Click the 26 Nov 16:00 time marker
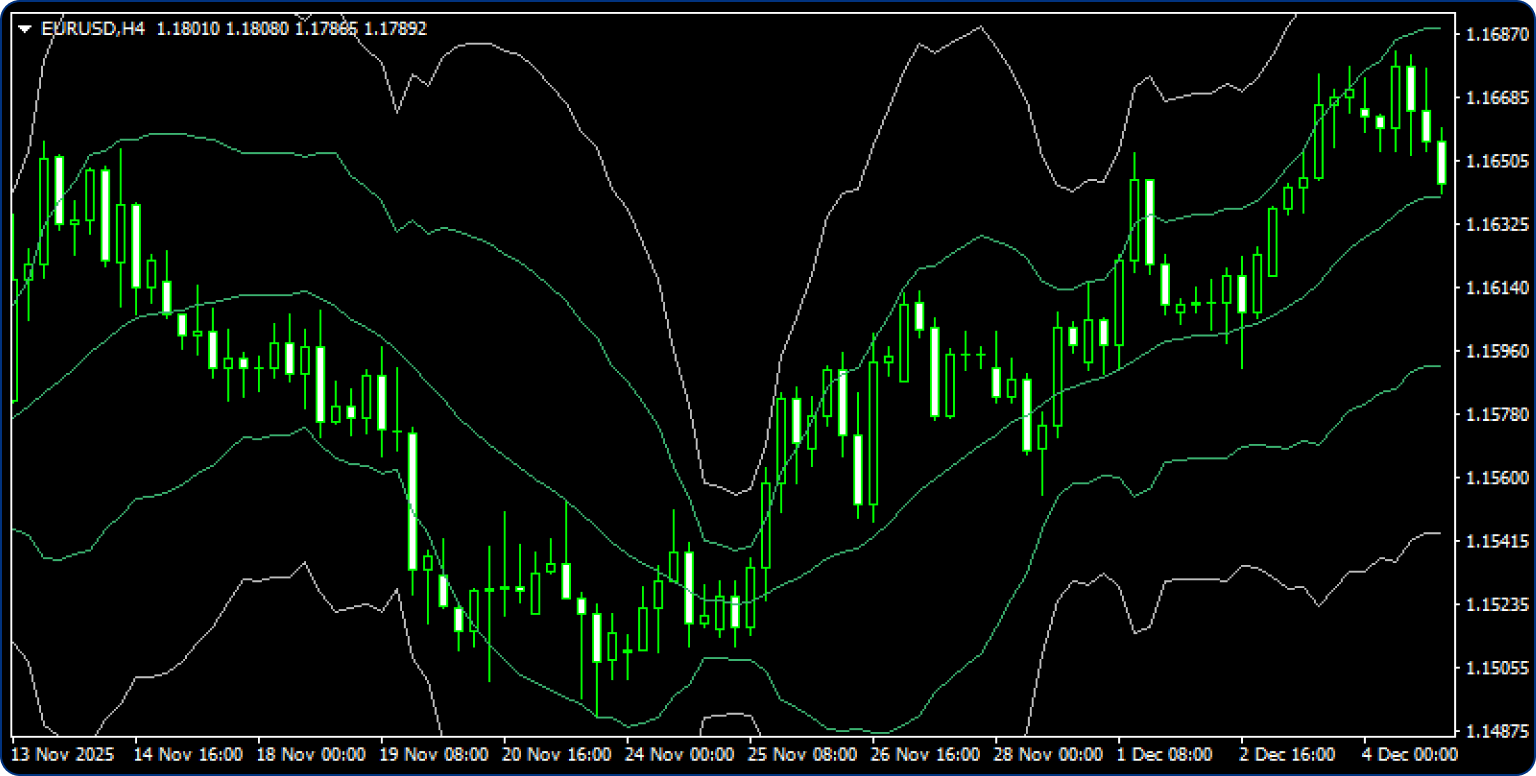1536x776 pixels. (925, 754)
